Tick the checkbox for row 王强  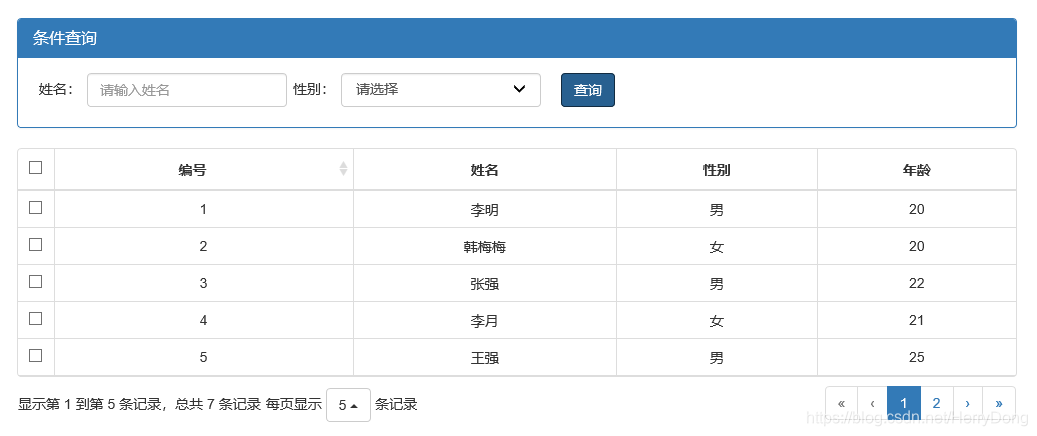[36, 355]
